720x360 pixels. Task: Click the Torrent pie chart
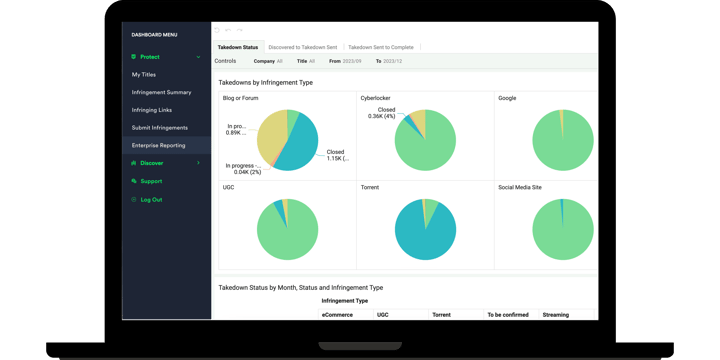click(425, 229)
